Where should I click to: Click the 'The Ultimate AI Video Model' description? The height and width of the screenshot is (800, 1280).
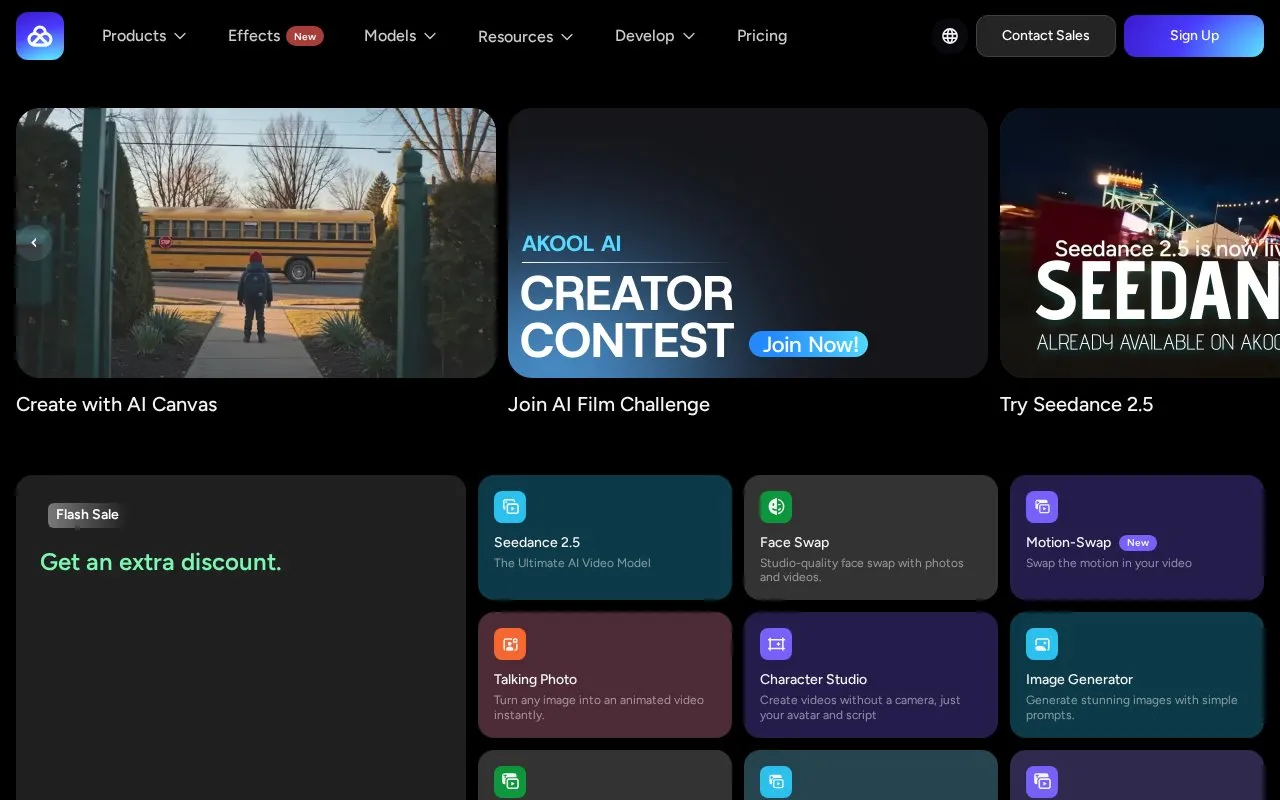click(572, 563)
